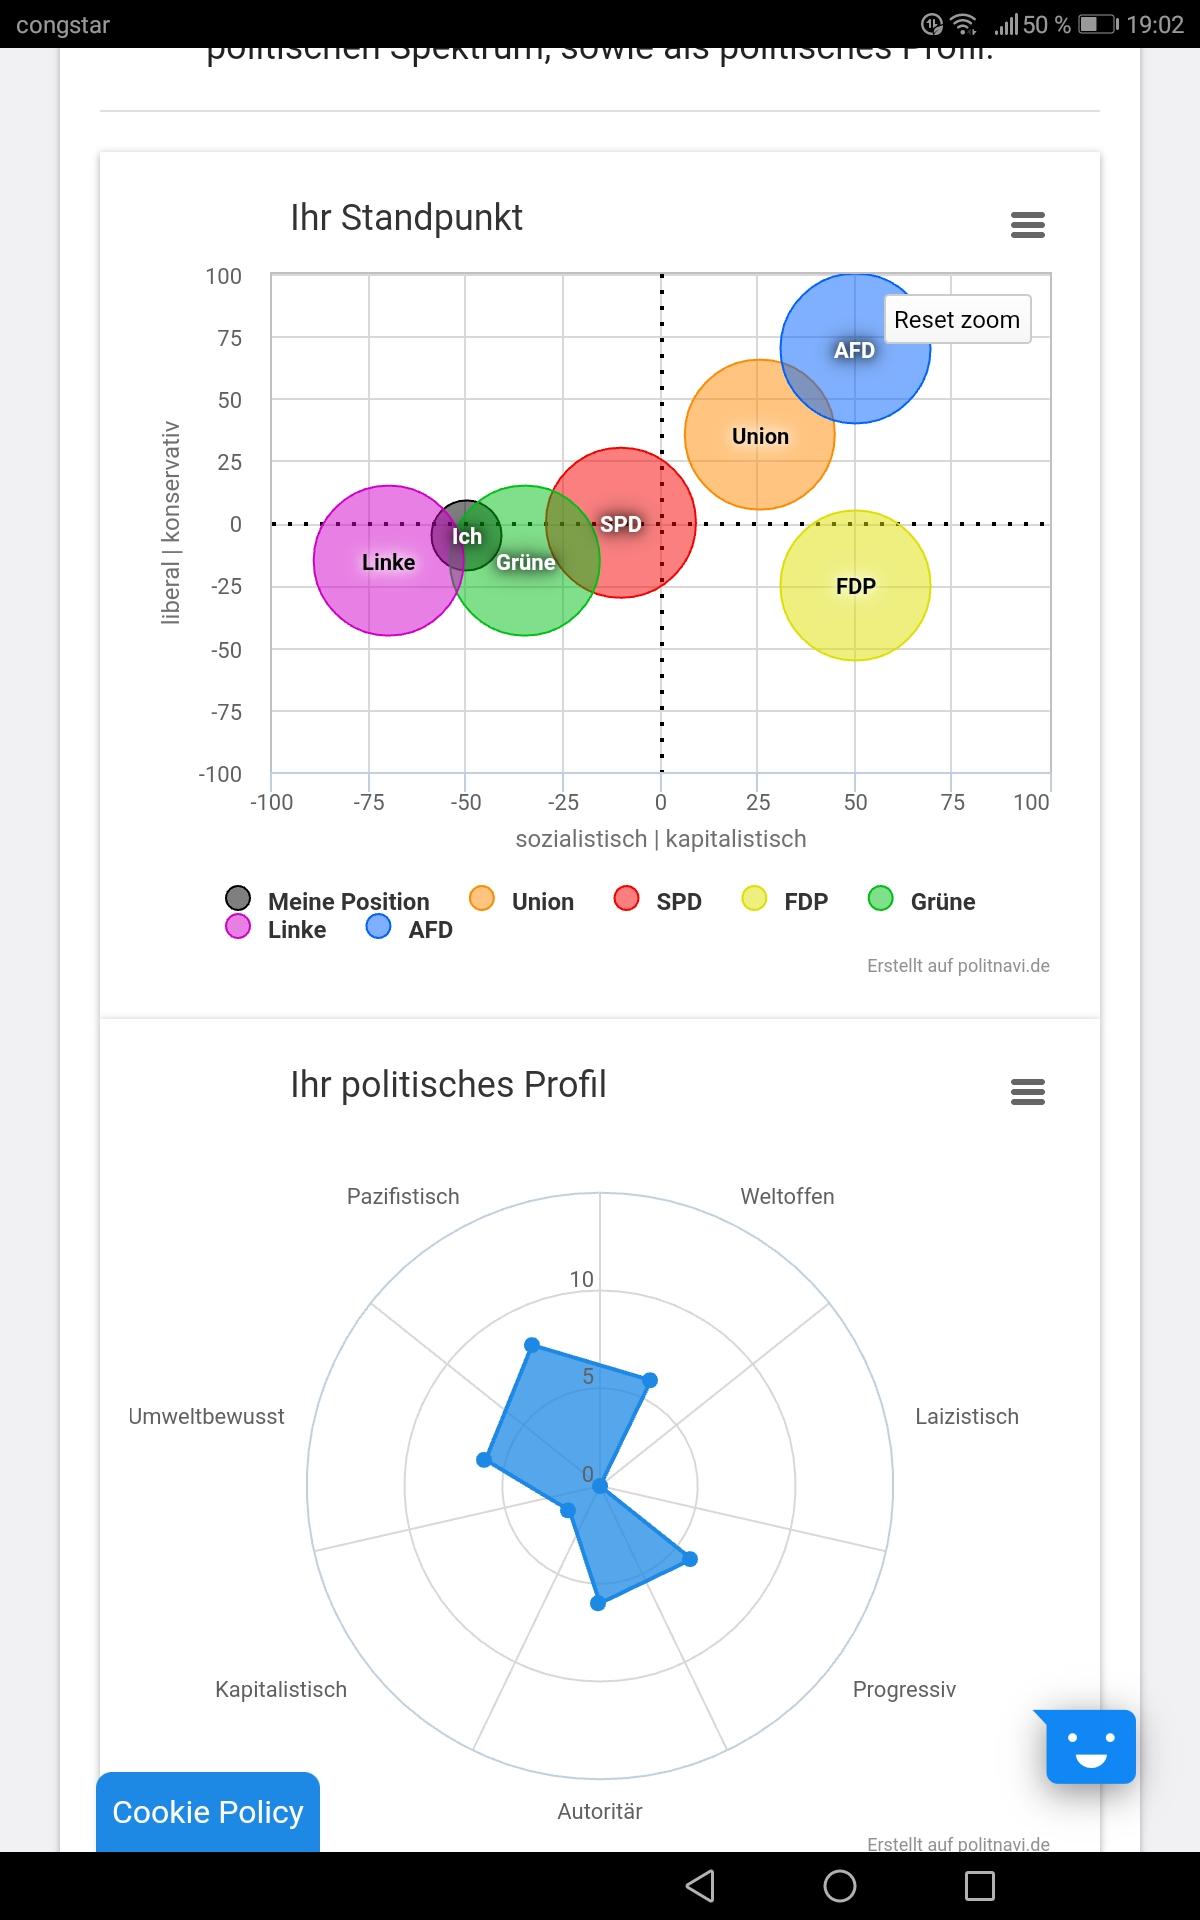Screen dimensions: 1200x1920
Task: Open the Erstellt auf politnavi.de credit link
Action: [x=958, y=966]
